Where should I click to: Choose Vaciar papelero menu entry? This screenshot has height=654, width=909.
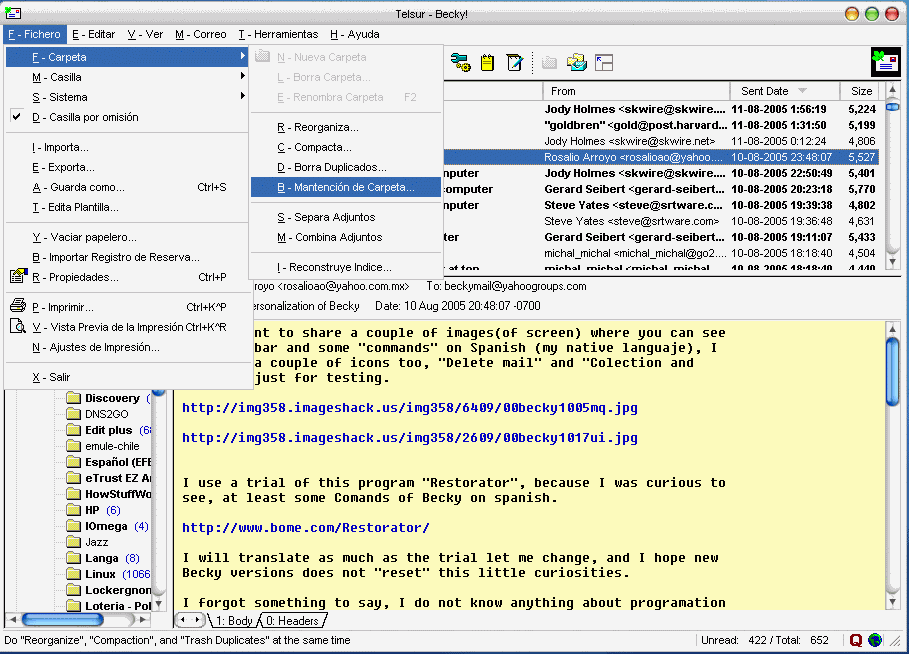128,237
